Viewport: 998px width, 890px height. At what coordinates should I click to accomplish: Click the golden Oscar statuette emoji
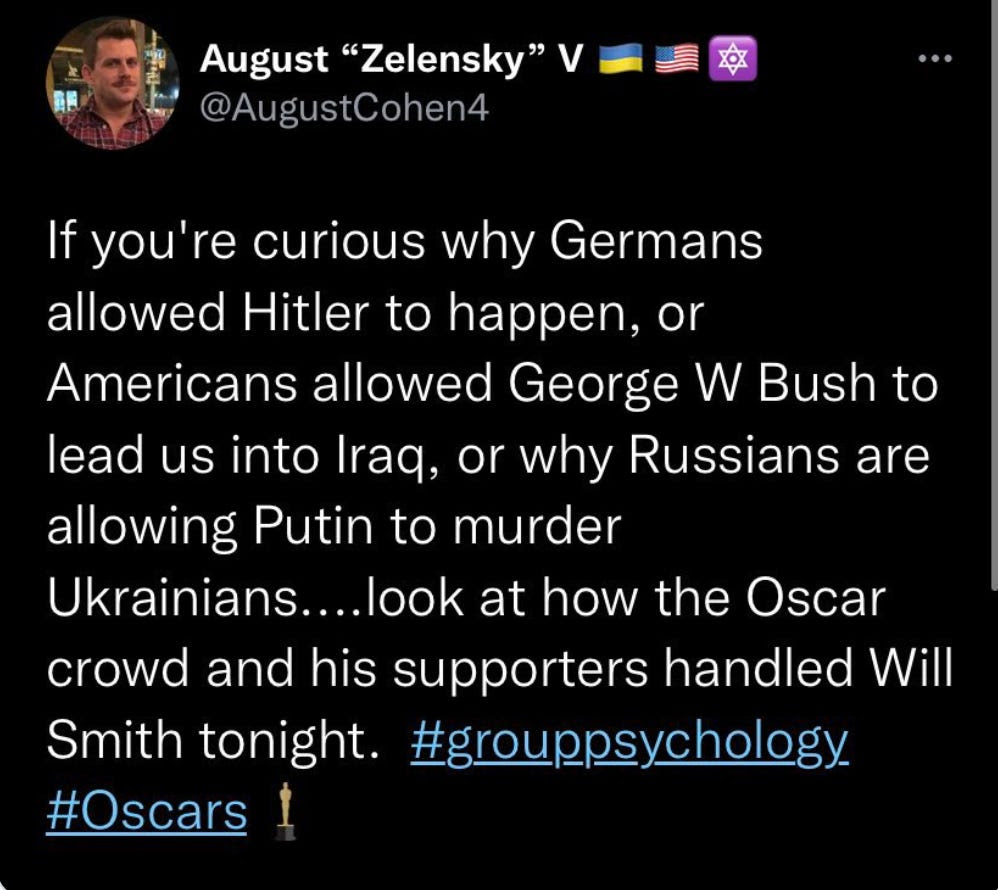coord(285,811)
